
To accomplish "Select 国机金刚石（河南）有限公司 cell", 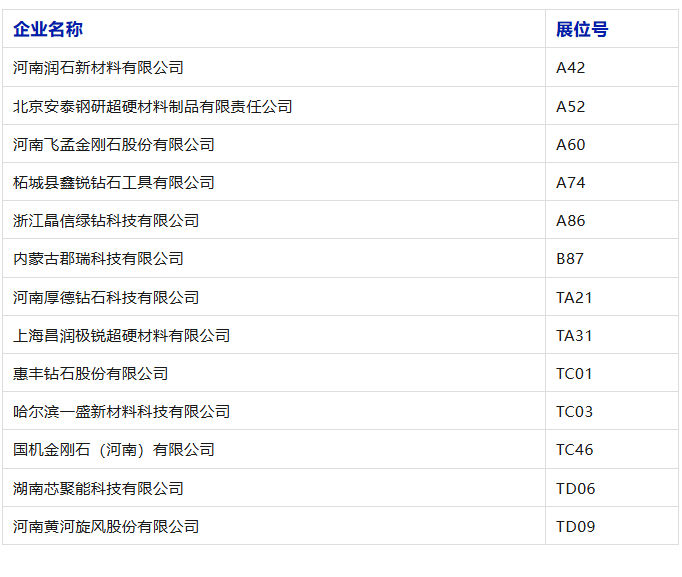I will (x=114, y=450).
